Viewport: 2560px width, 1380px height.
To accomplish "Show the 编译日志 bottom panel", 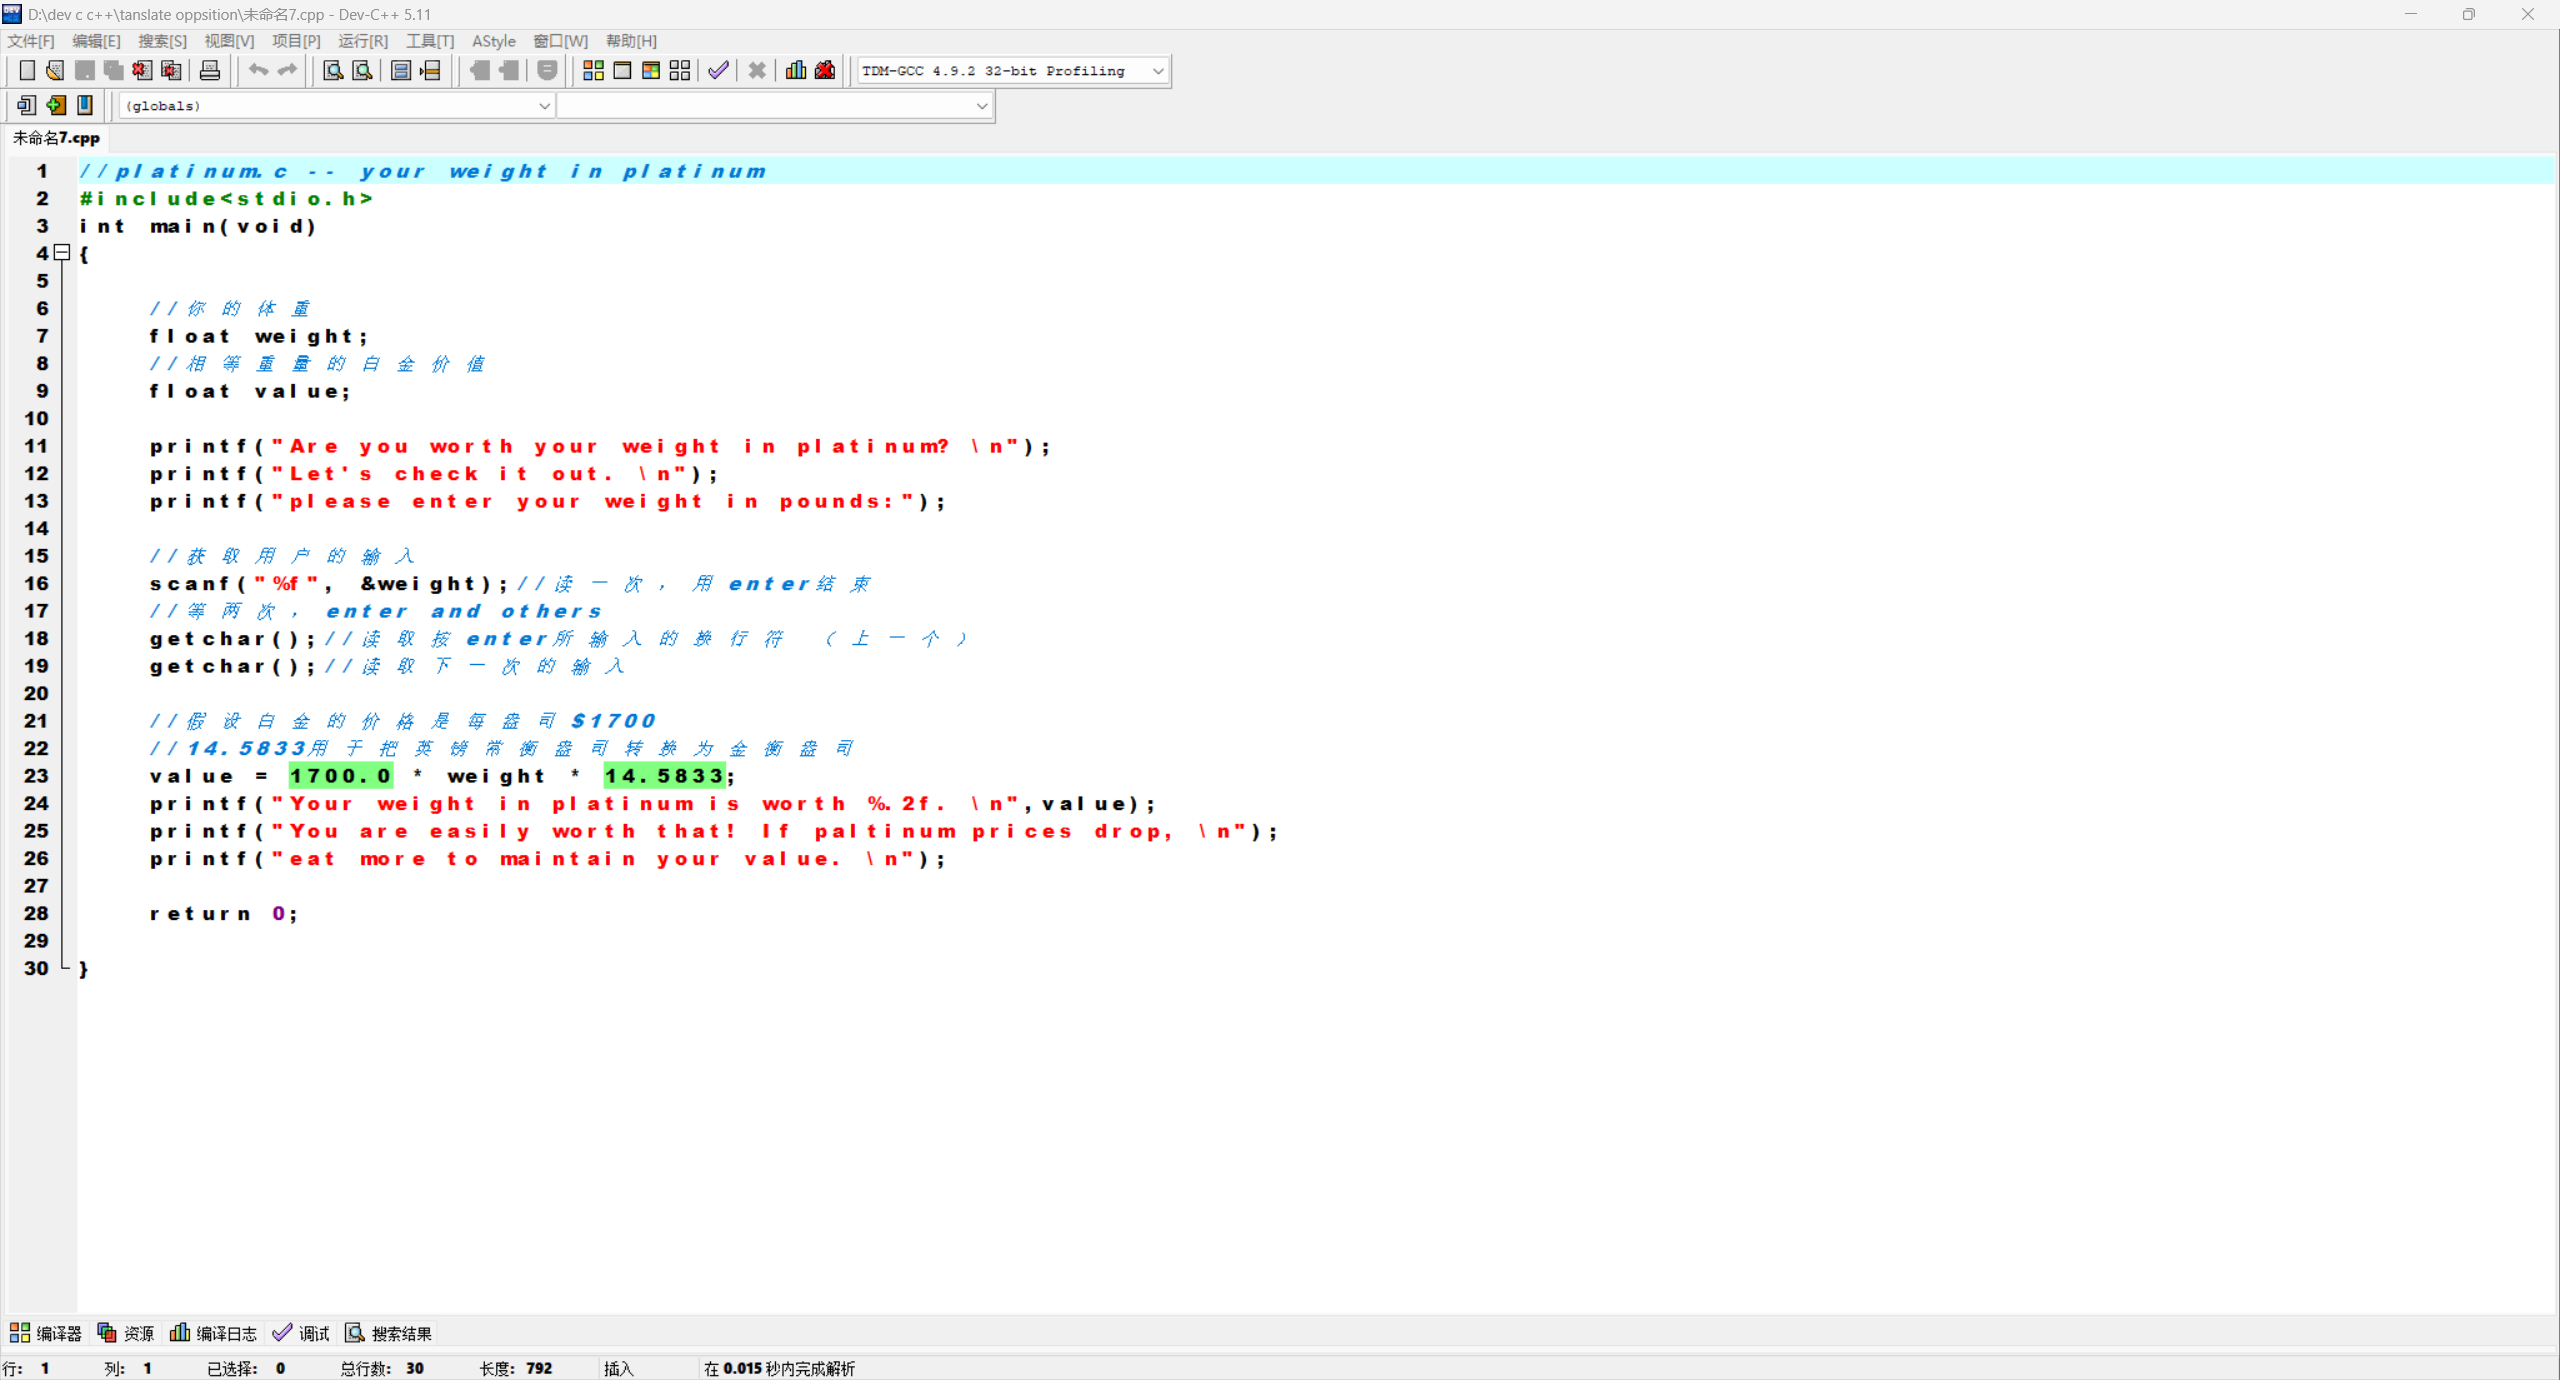I will tap(214, 1333).
